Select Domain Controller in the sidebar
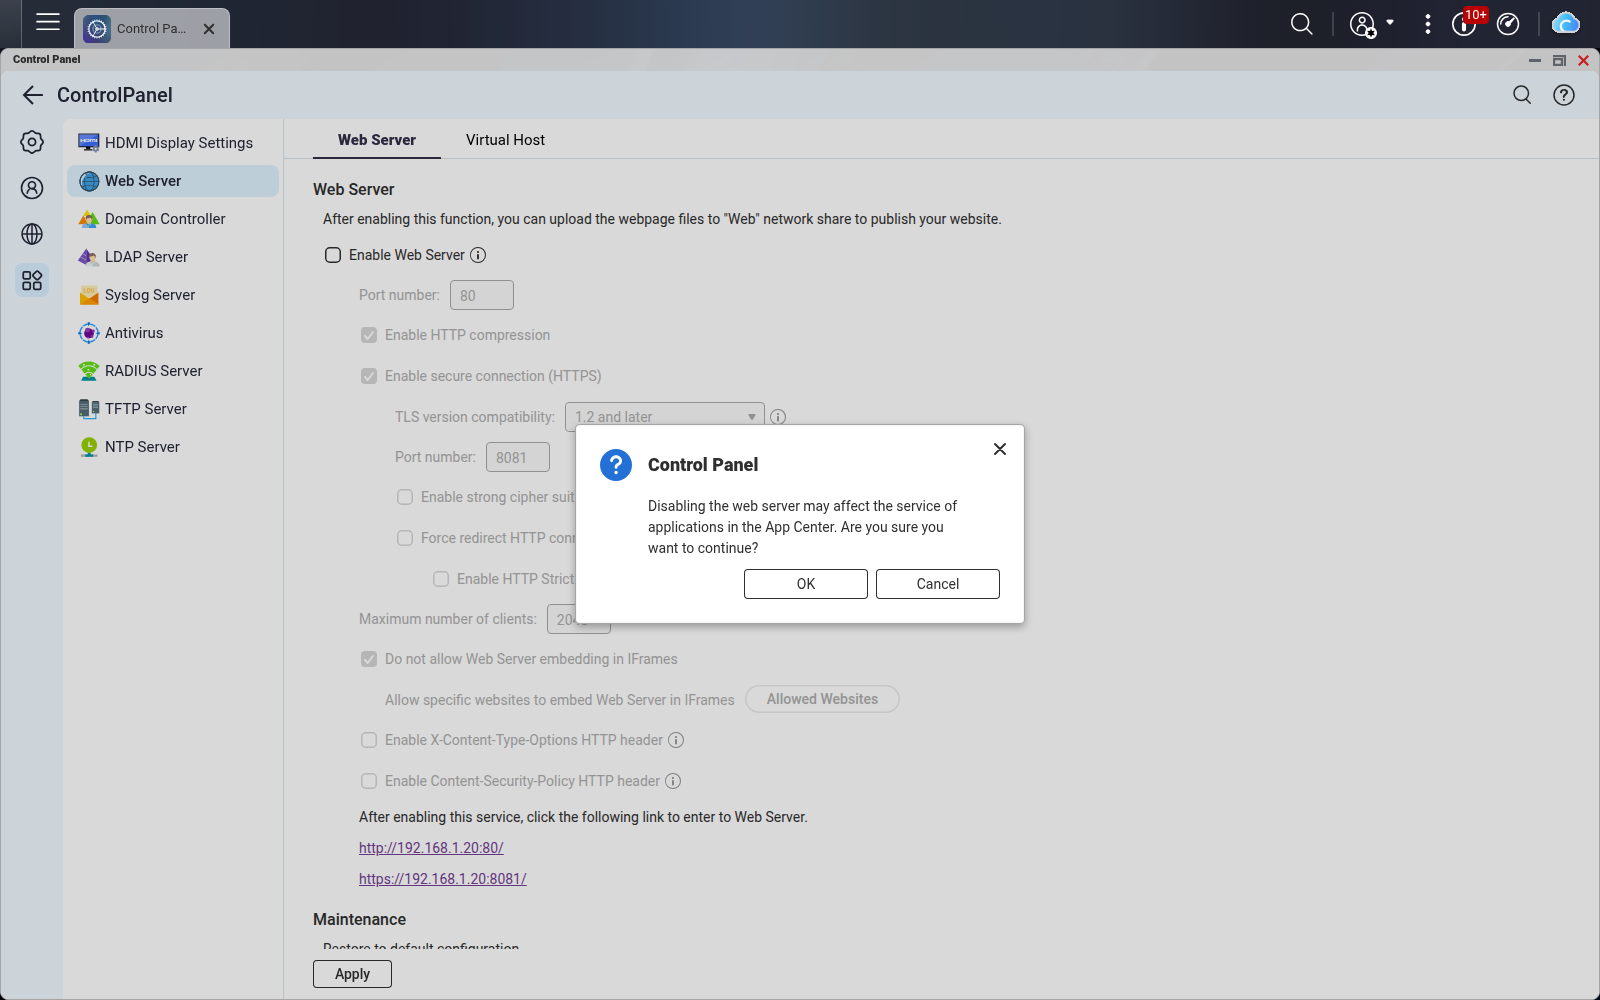The image size is (1600, 1000). click(x=173, y=219)
